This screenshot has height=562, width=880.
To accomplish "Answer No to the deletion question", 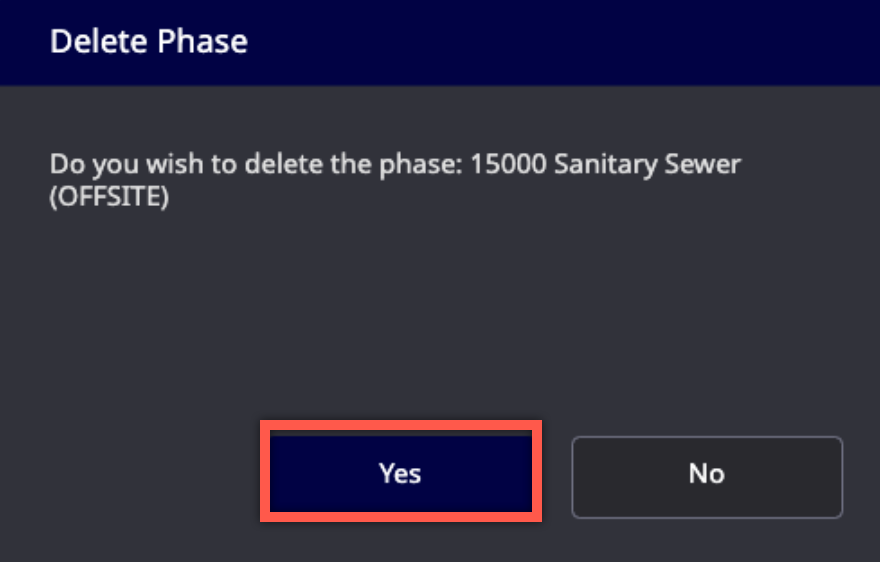I will [706, 473].
